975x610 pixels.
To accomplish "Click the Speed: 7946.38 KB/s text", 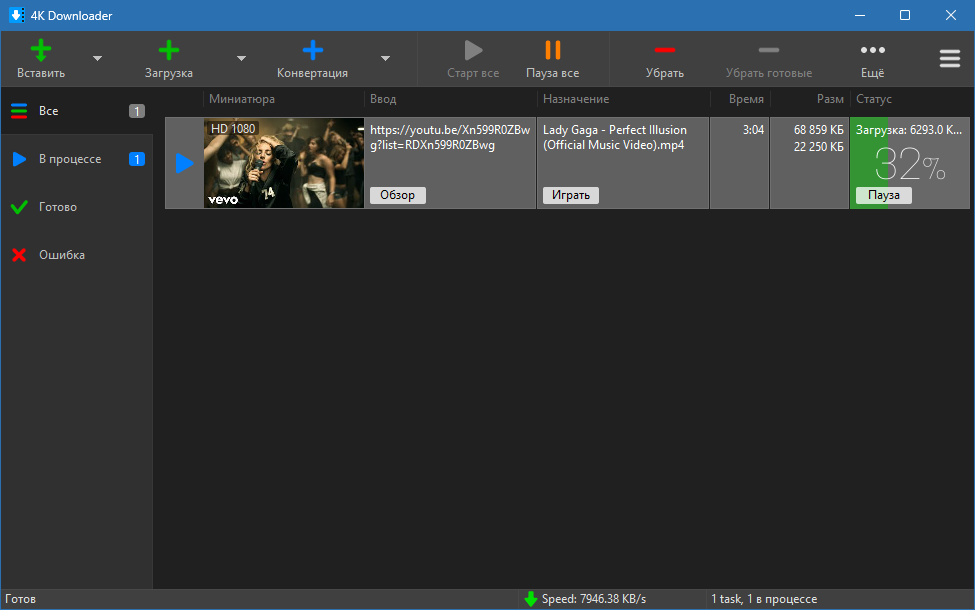I will pos(594,599).
